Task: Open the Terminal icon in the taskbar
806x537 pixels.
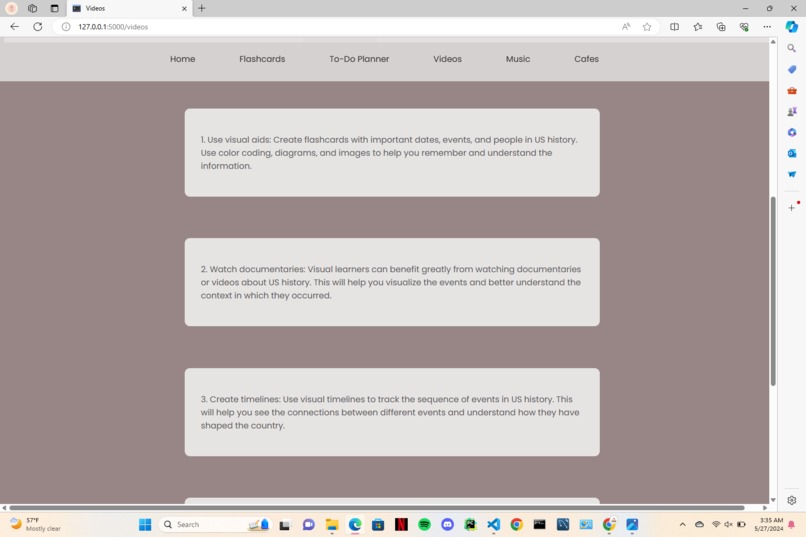Action: 539,524
